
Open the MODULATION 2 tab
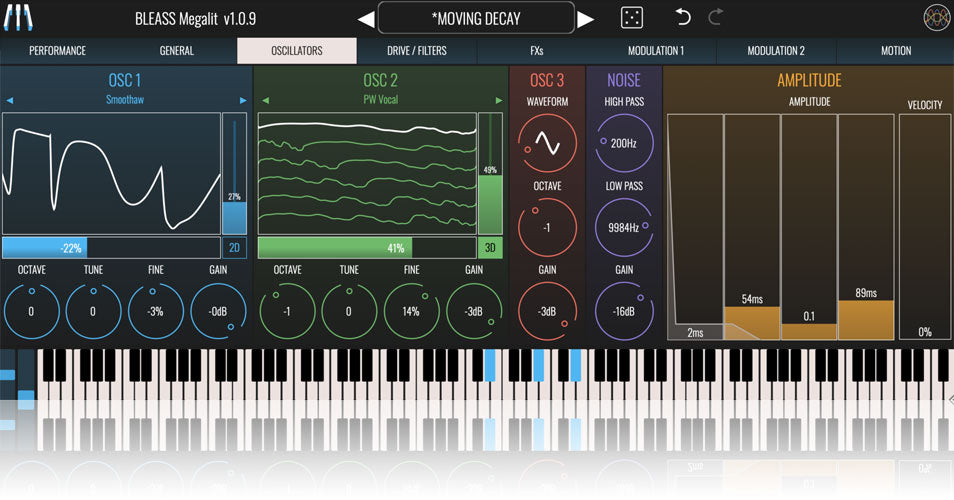[x=776, y=51]
